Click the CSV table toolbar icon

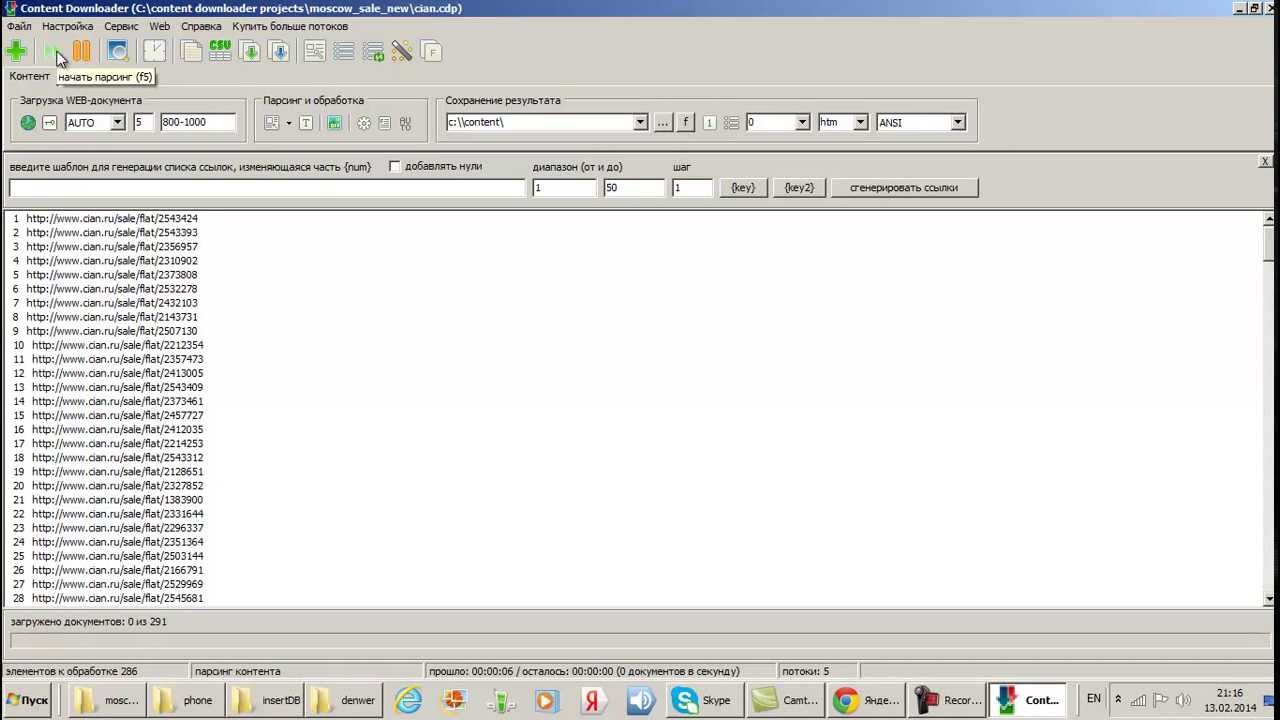point(220,51)
